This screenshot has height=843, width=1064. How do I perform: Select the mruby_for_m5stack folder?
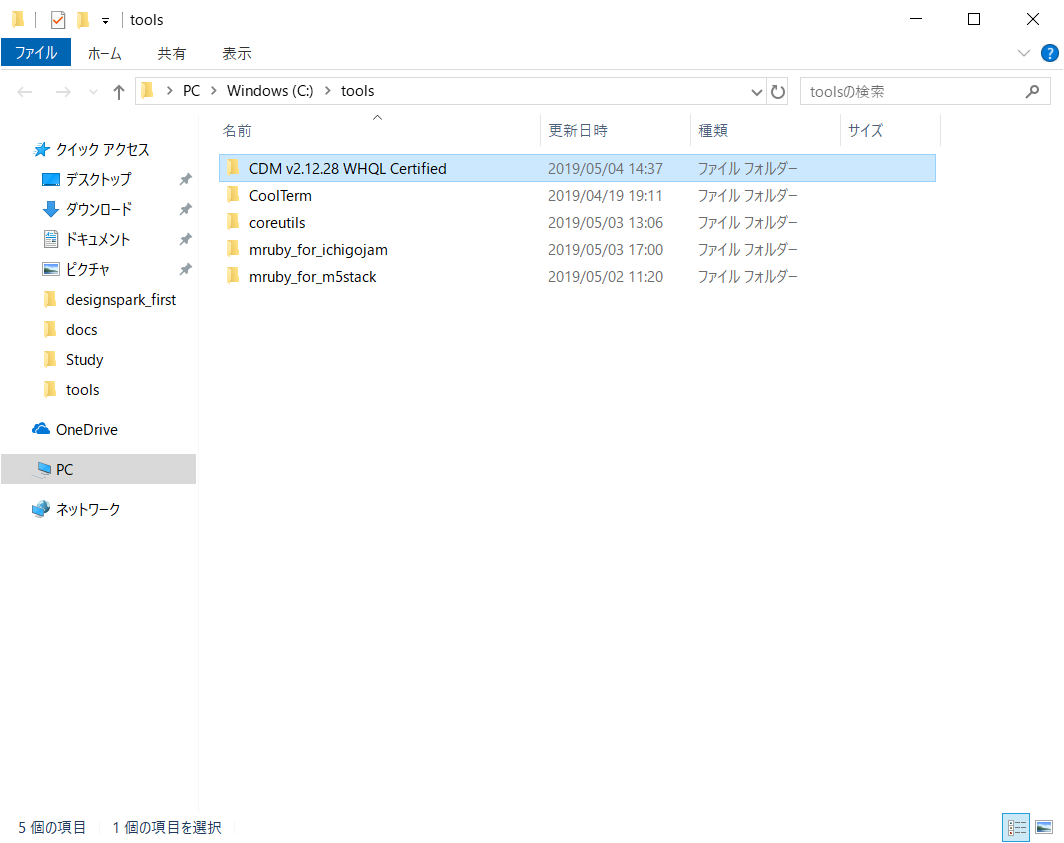tap(577, 277)
